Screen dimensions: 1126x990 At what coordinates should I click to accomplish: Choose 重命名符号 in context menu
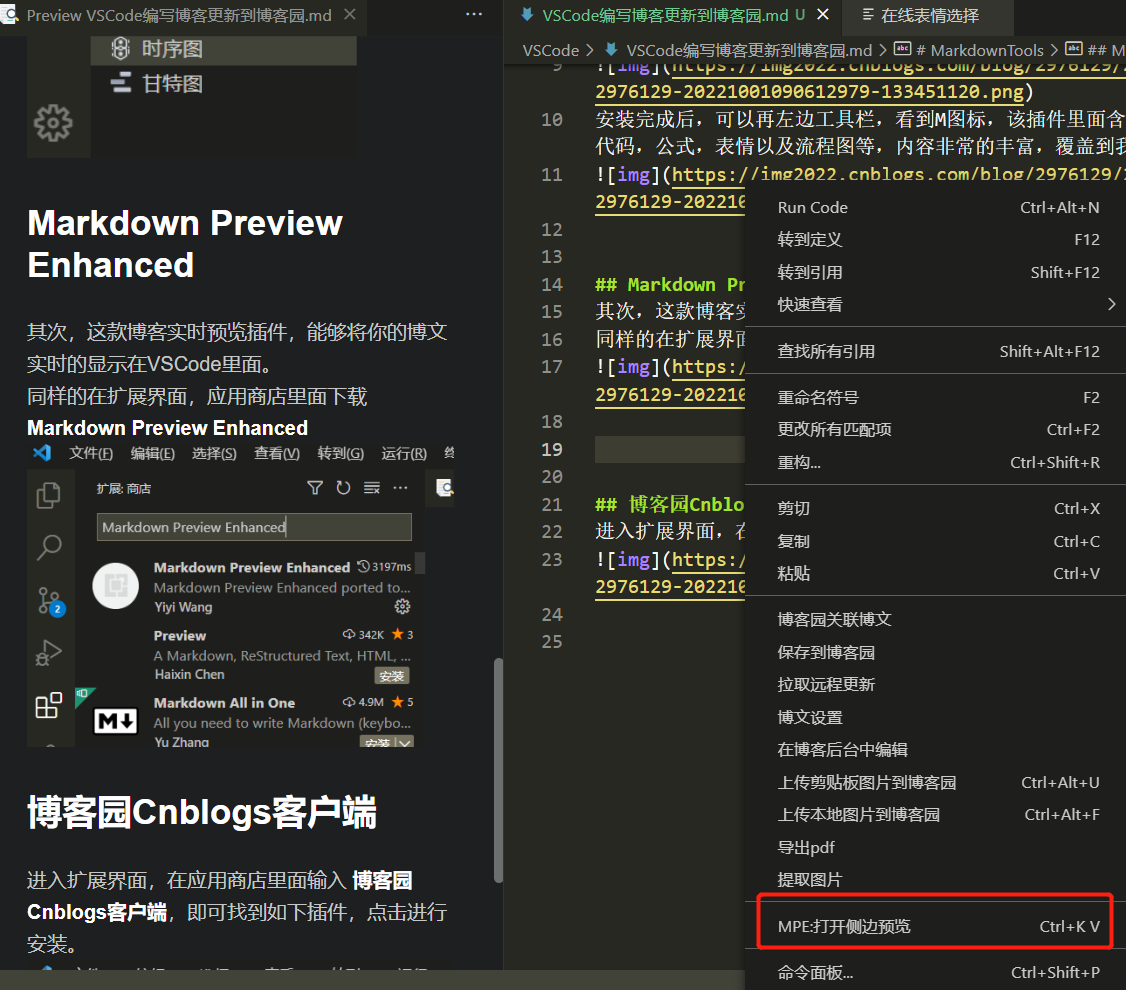pos(938,397)
